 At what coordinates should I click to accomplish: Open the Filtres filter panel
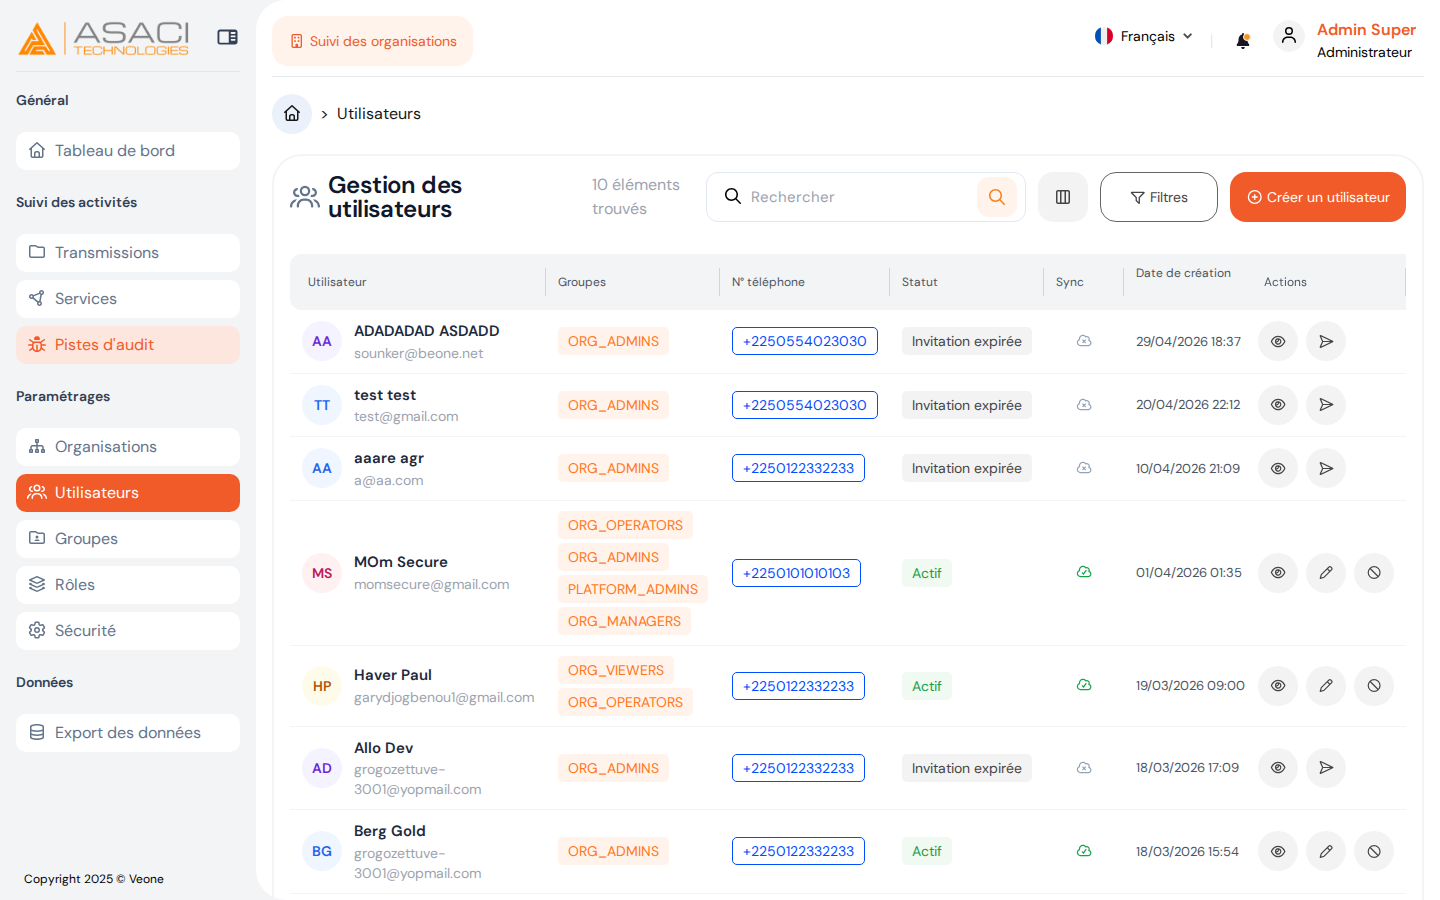coord(1159,197)
